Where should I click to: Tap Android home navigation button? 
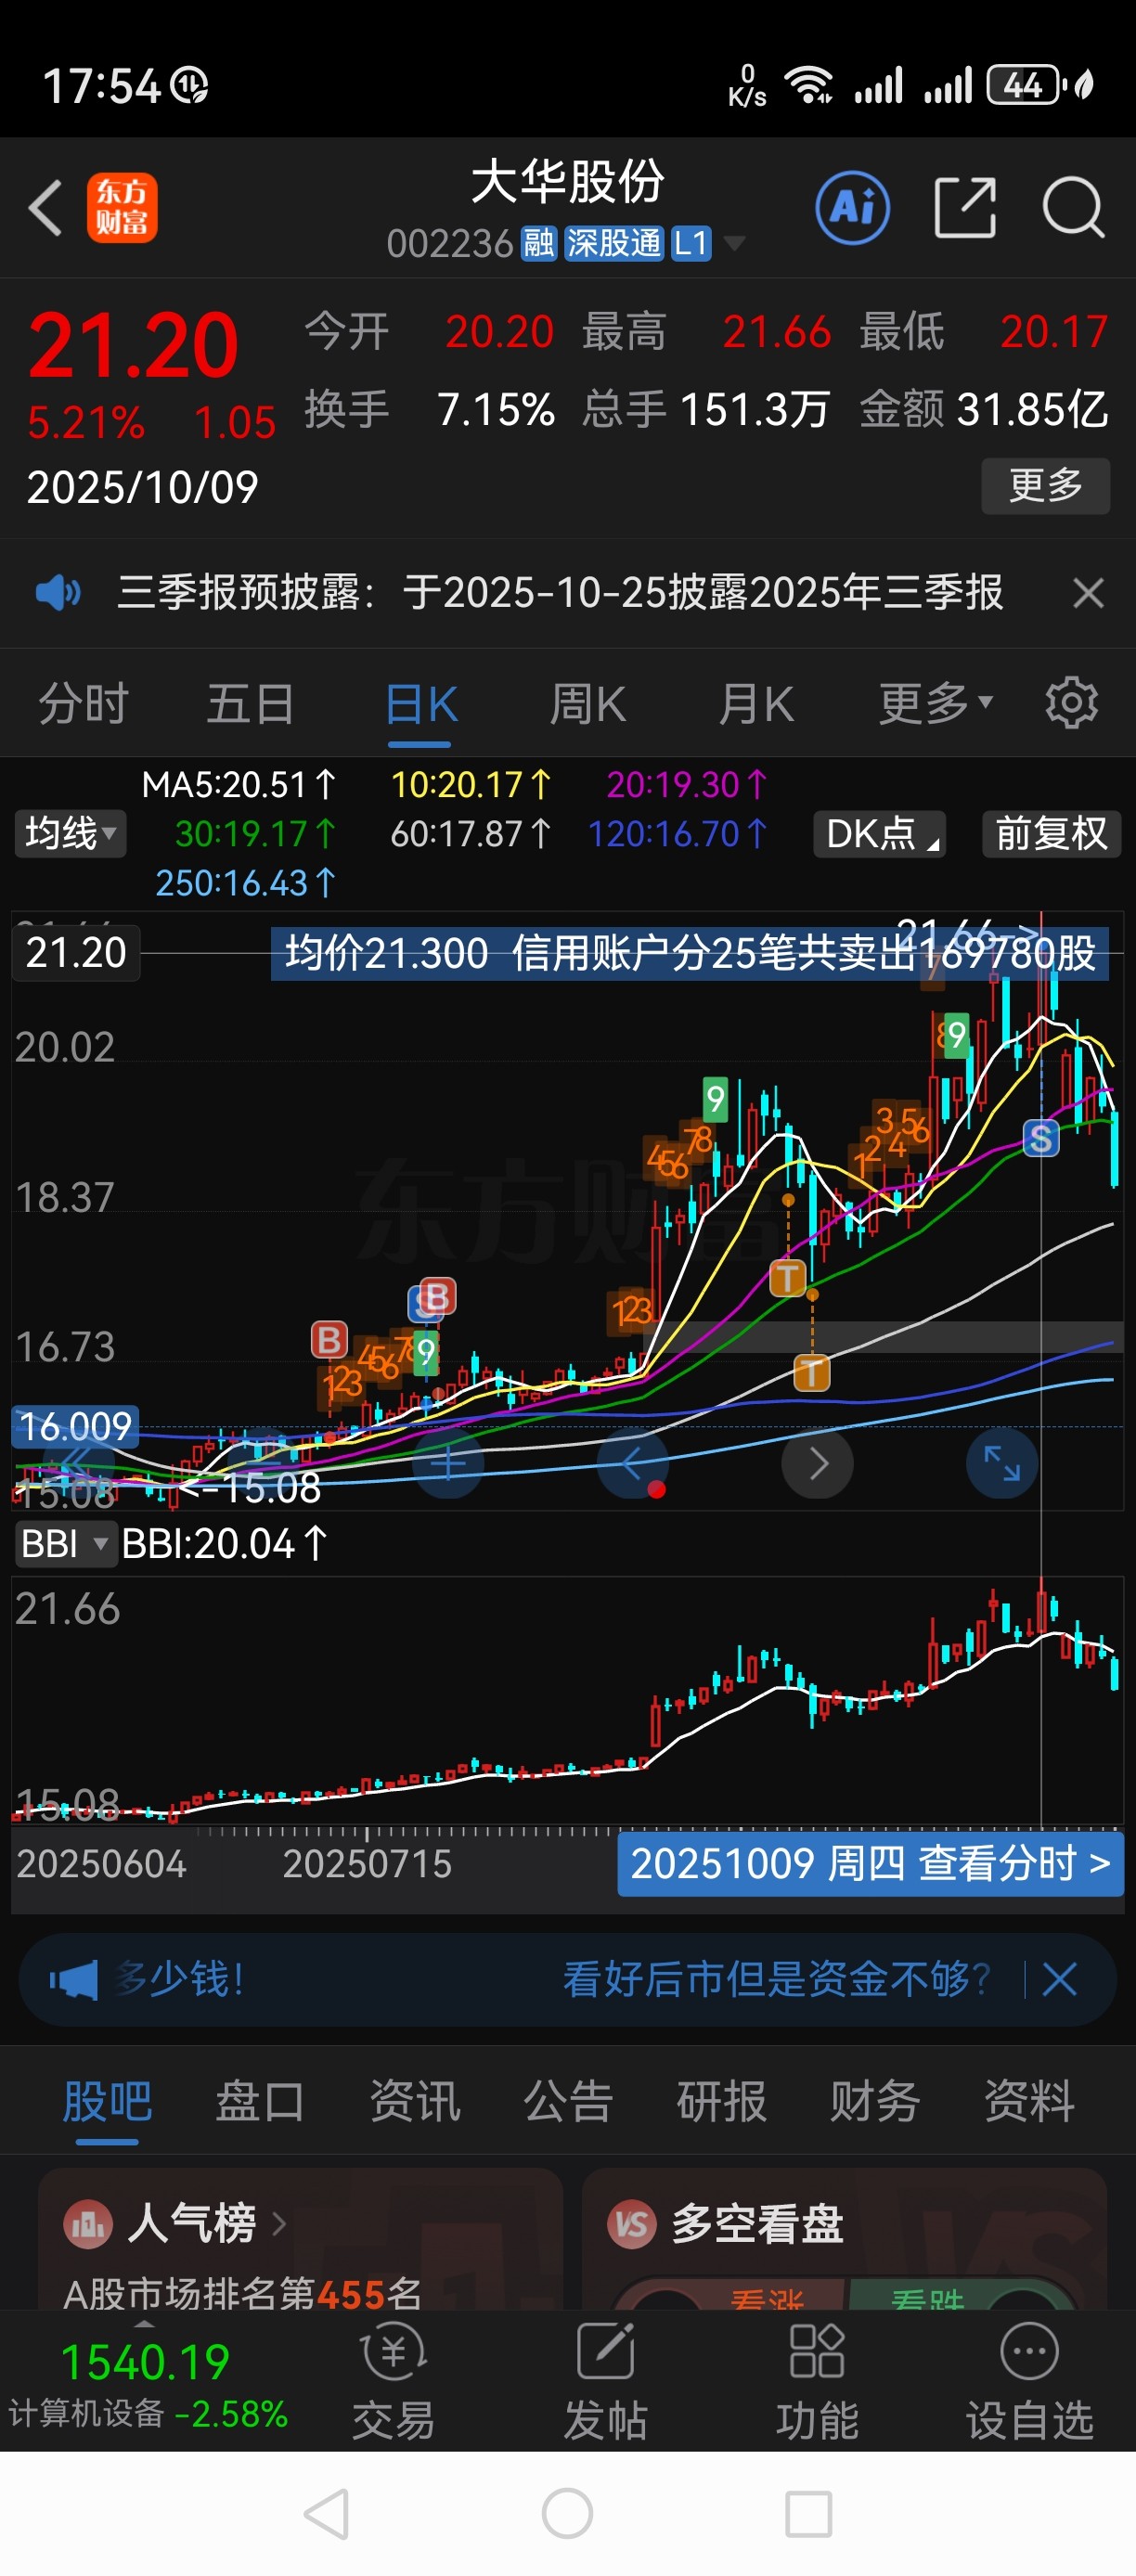[567, 2514]
